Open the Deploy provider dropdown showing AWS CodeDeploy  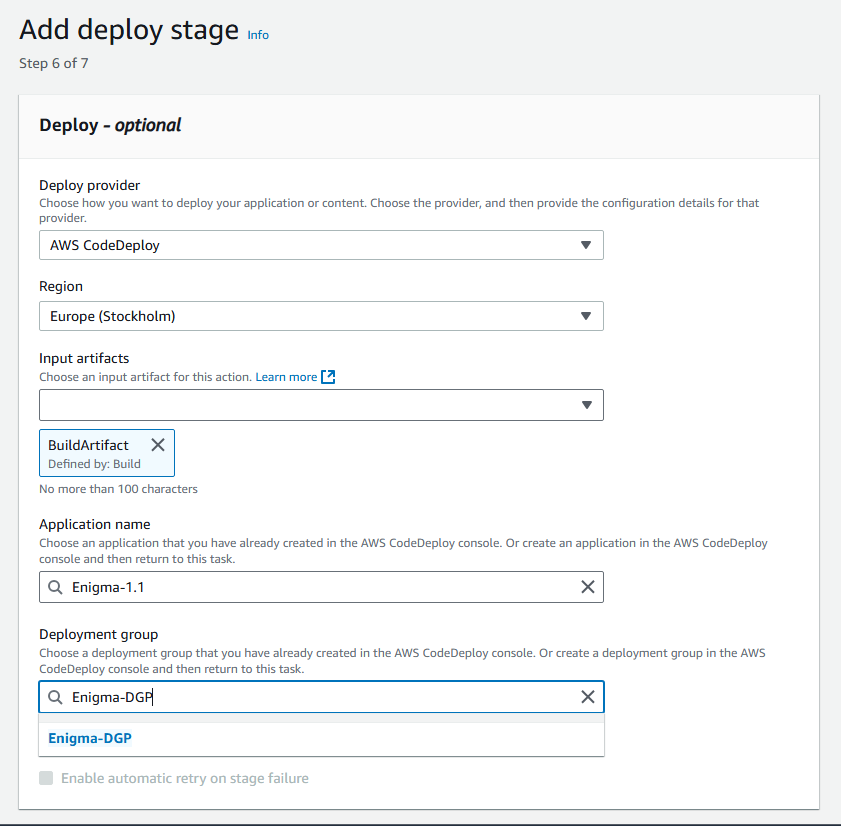(321, 245)
